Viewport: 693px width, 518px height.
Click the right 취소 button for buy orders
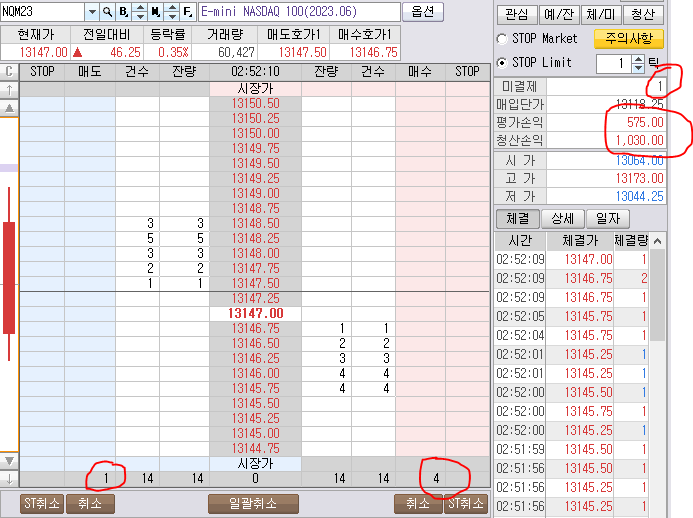click(418, 503)
